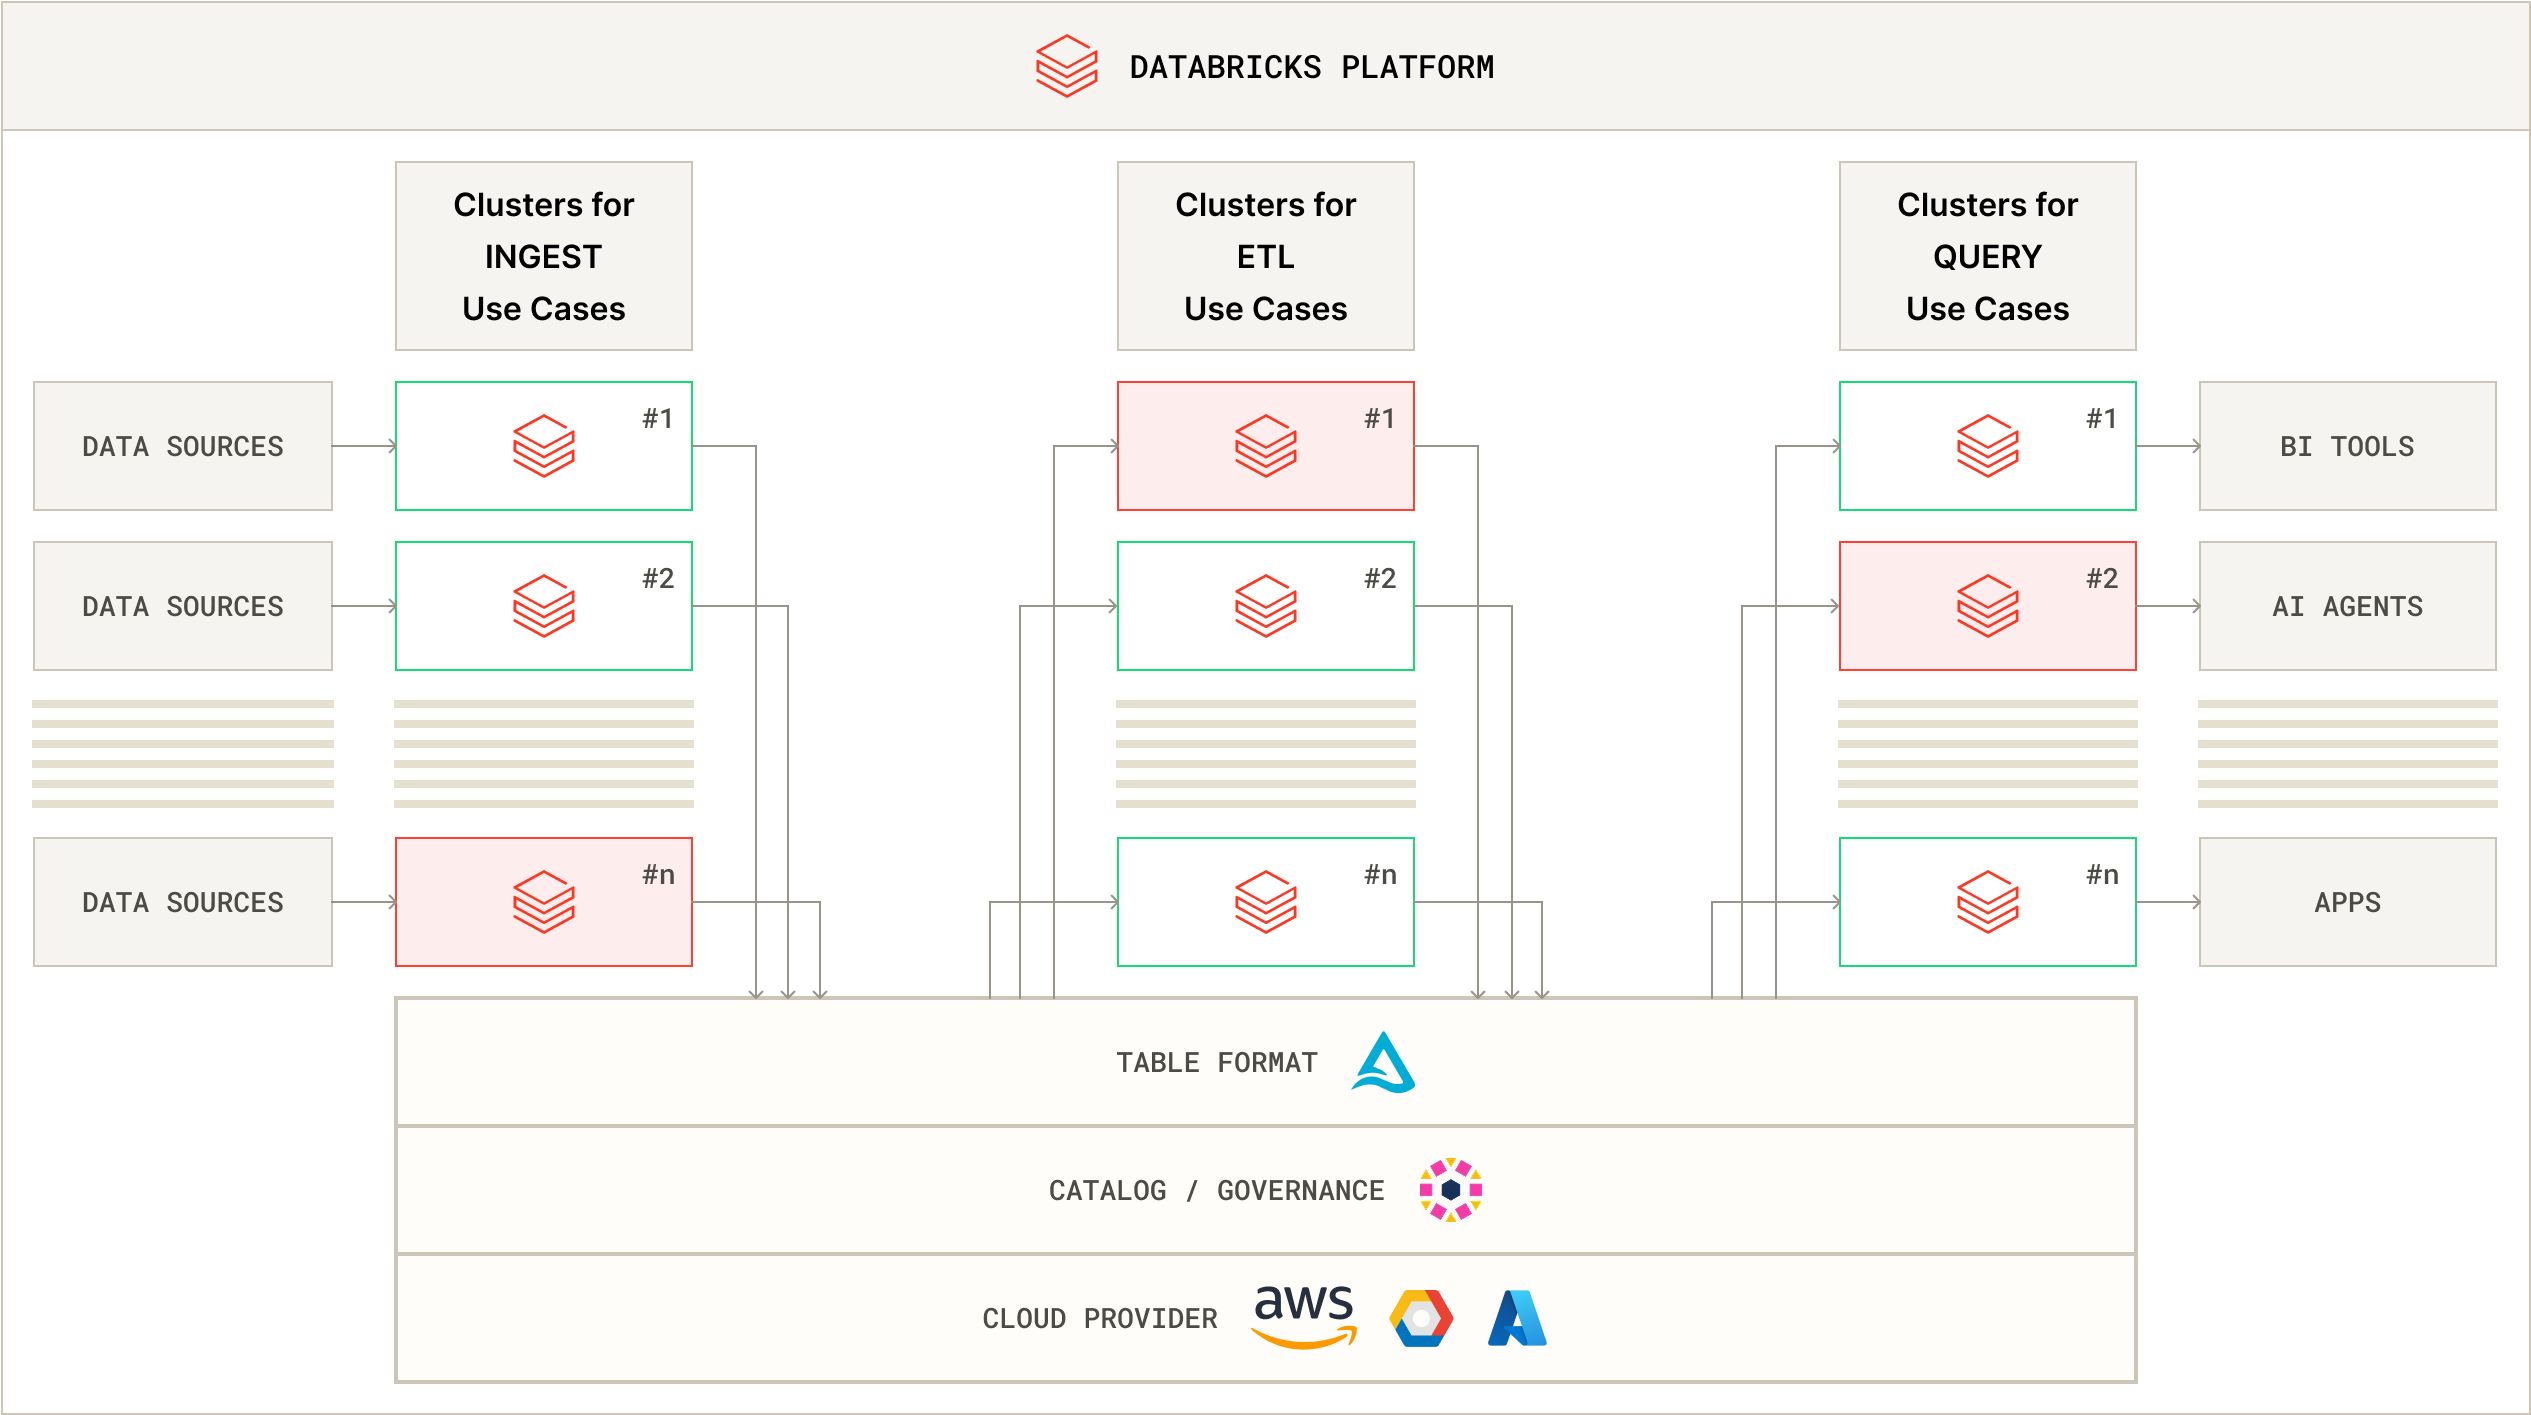Click the DATABRICKS PLATFORM title text
2531x1415 pixels.
pyautogui.click(x=1311, y=67)
